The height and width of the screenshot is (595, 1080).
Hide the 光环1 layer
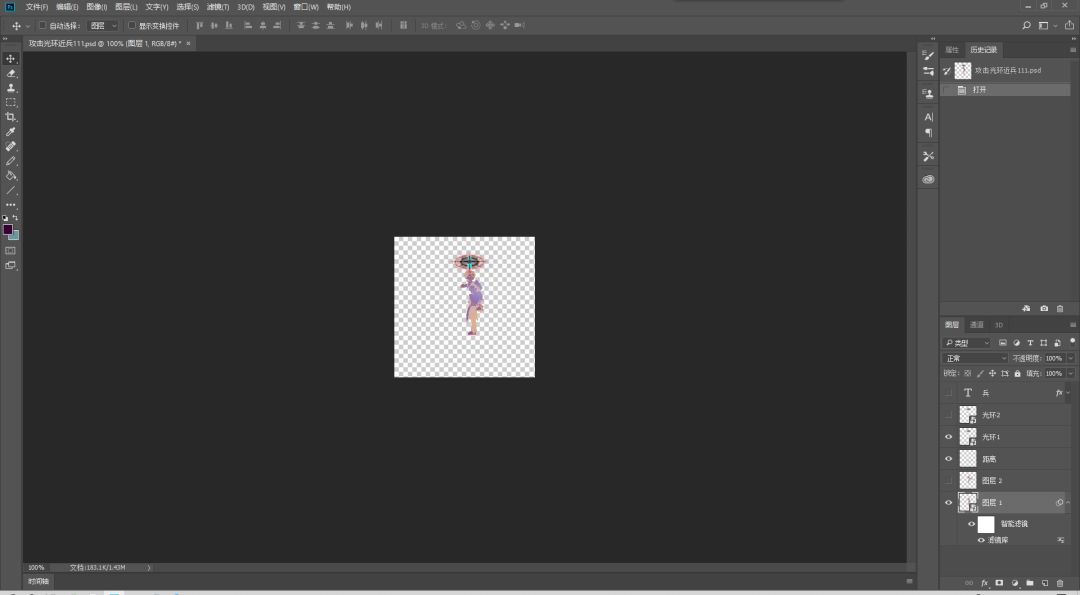point(948,437)
